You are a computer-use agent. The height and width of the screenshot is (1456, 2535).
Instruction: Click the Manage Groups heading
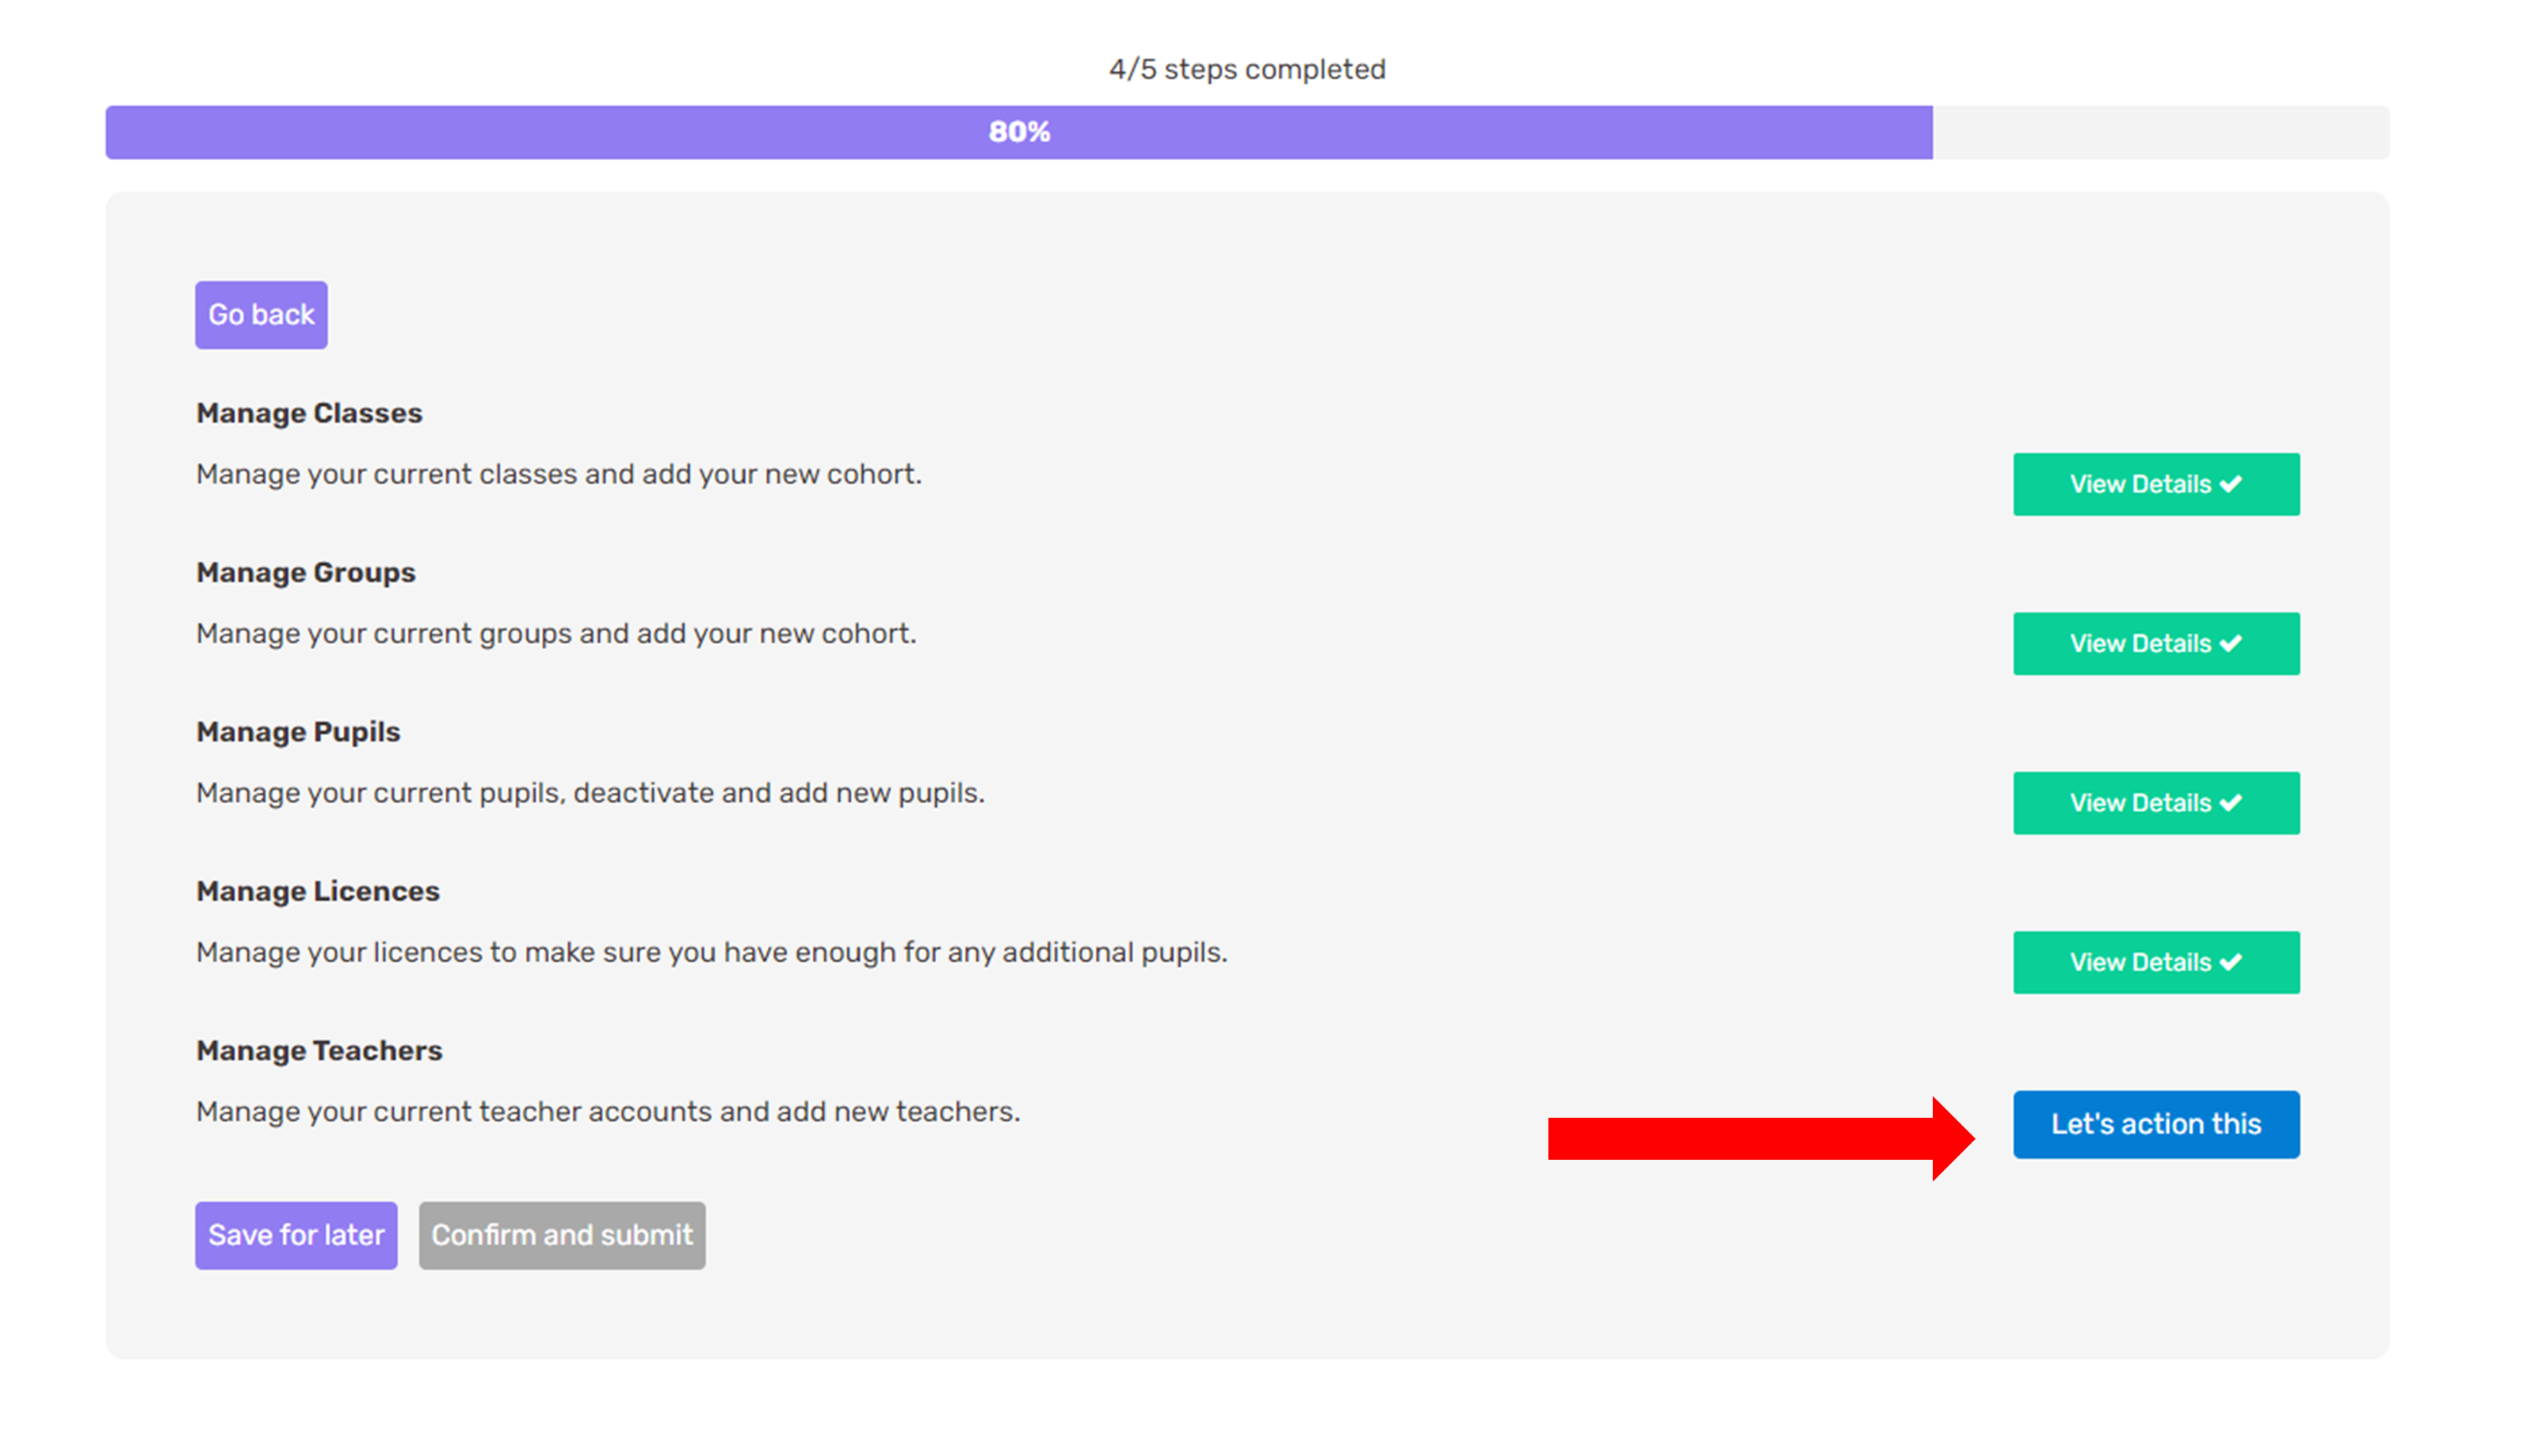pos(306,572)
